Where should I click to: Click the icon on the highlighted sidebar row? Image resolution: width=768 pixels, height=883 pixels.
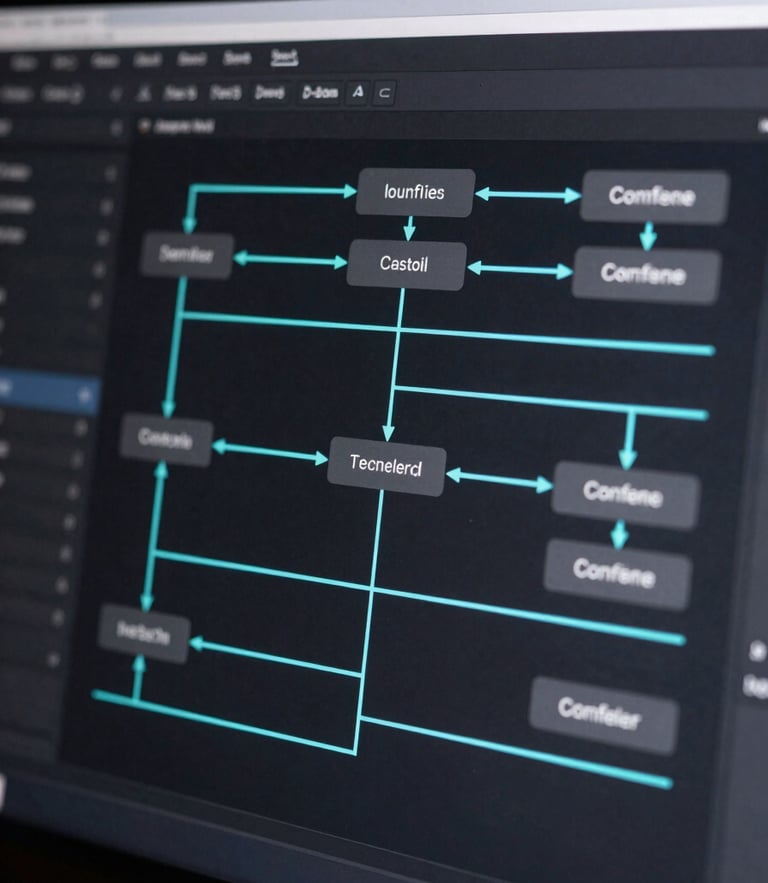click(x=85, y=395)
